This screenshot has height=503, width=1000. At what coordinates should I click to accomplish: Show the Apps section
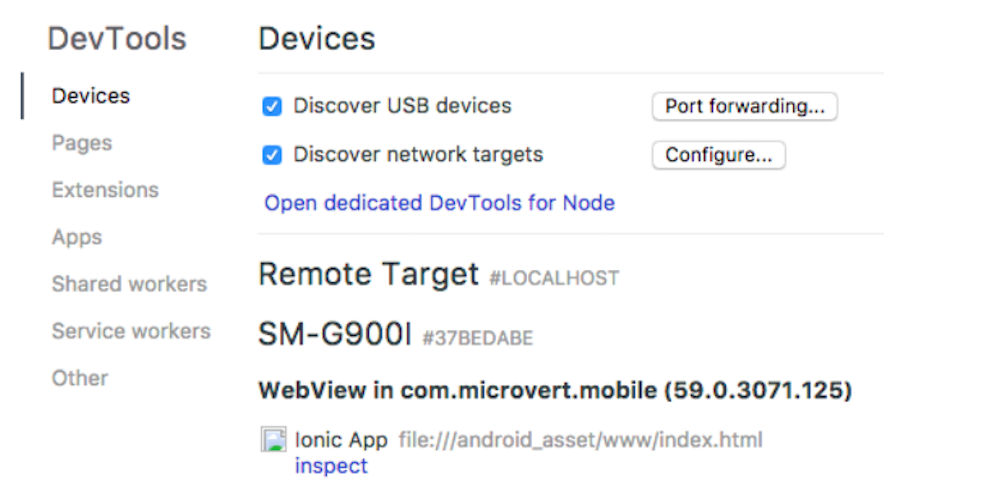point(77,237)
